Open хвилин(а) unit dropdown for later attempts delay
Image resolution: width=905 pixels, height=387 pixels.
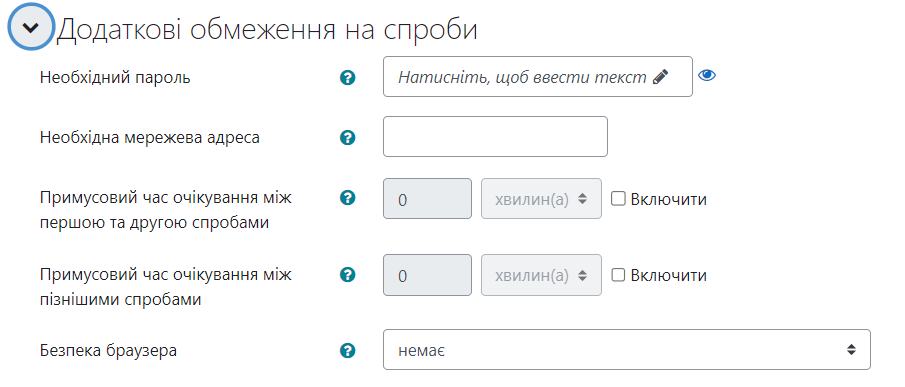click(x=541, y=275)
